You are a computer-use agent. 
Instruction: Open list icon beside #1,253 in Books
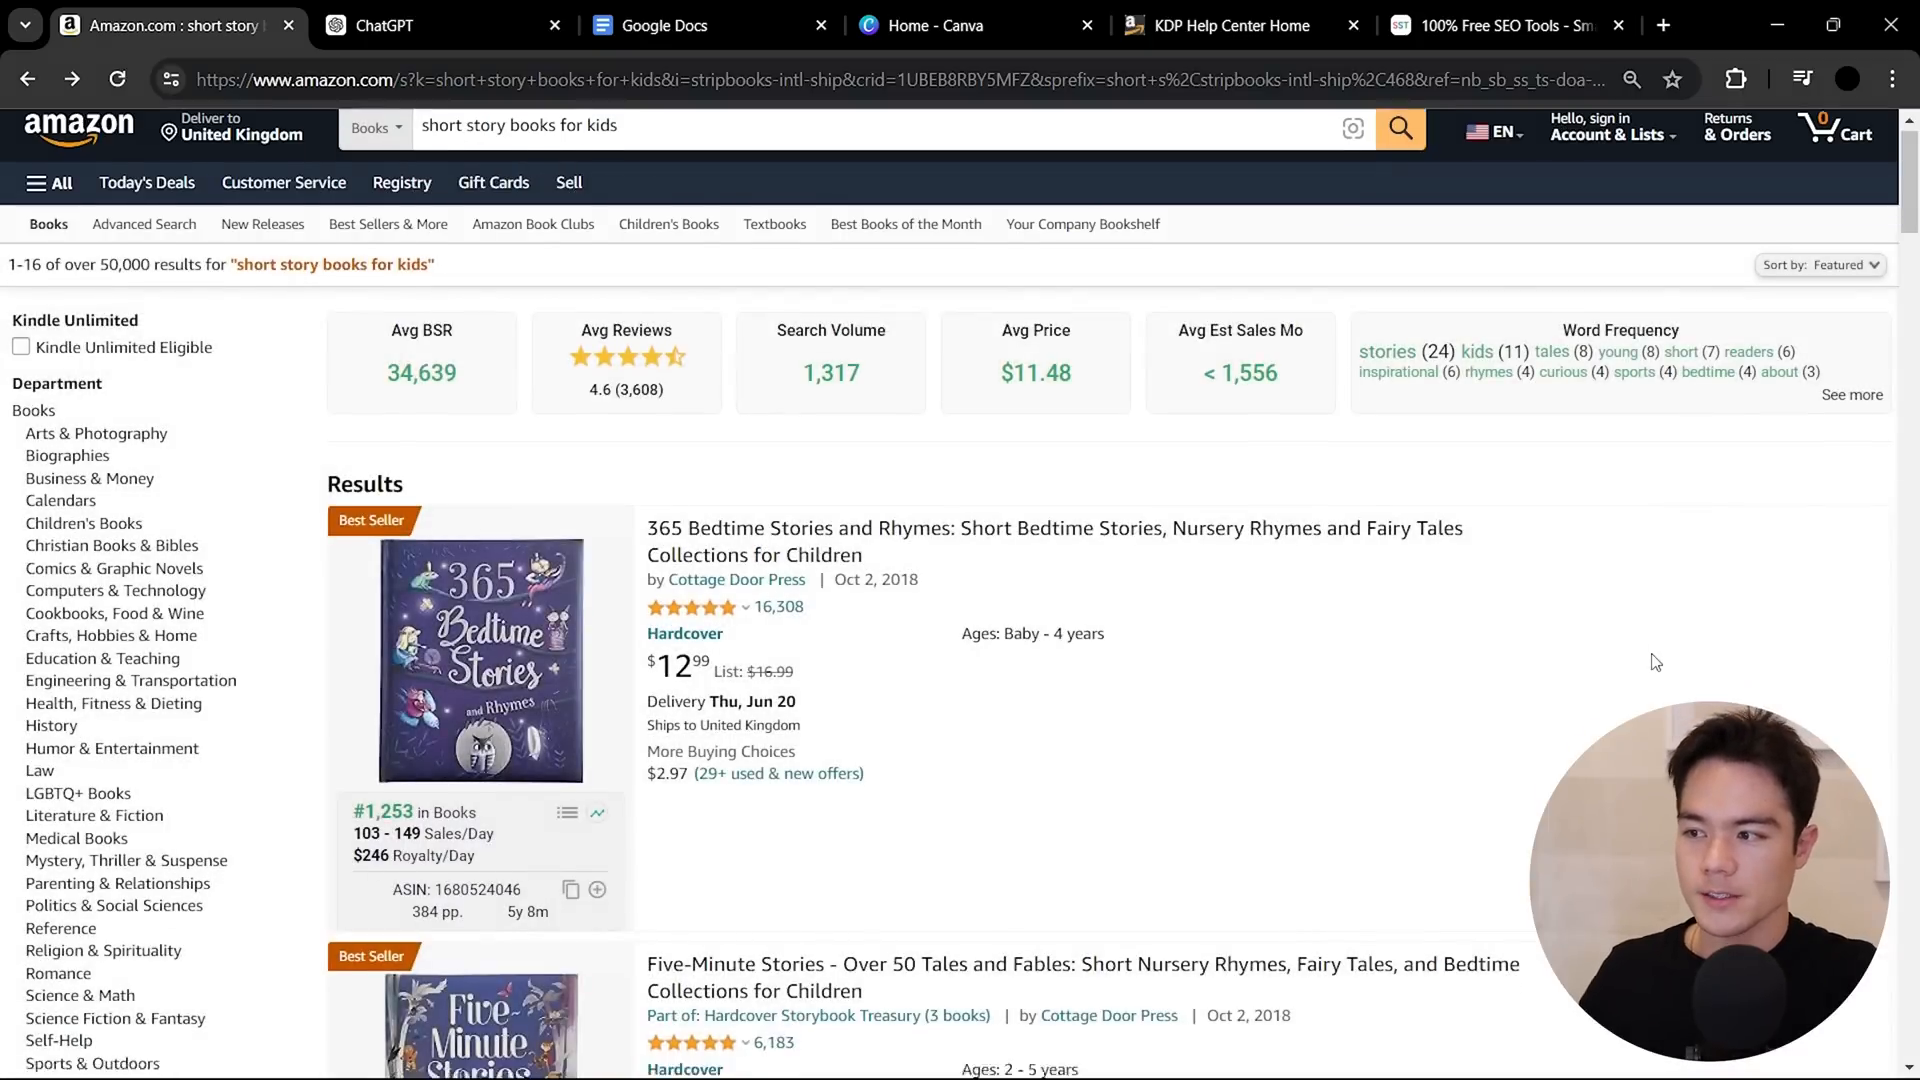point(567,813)
